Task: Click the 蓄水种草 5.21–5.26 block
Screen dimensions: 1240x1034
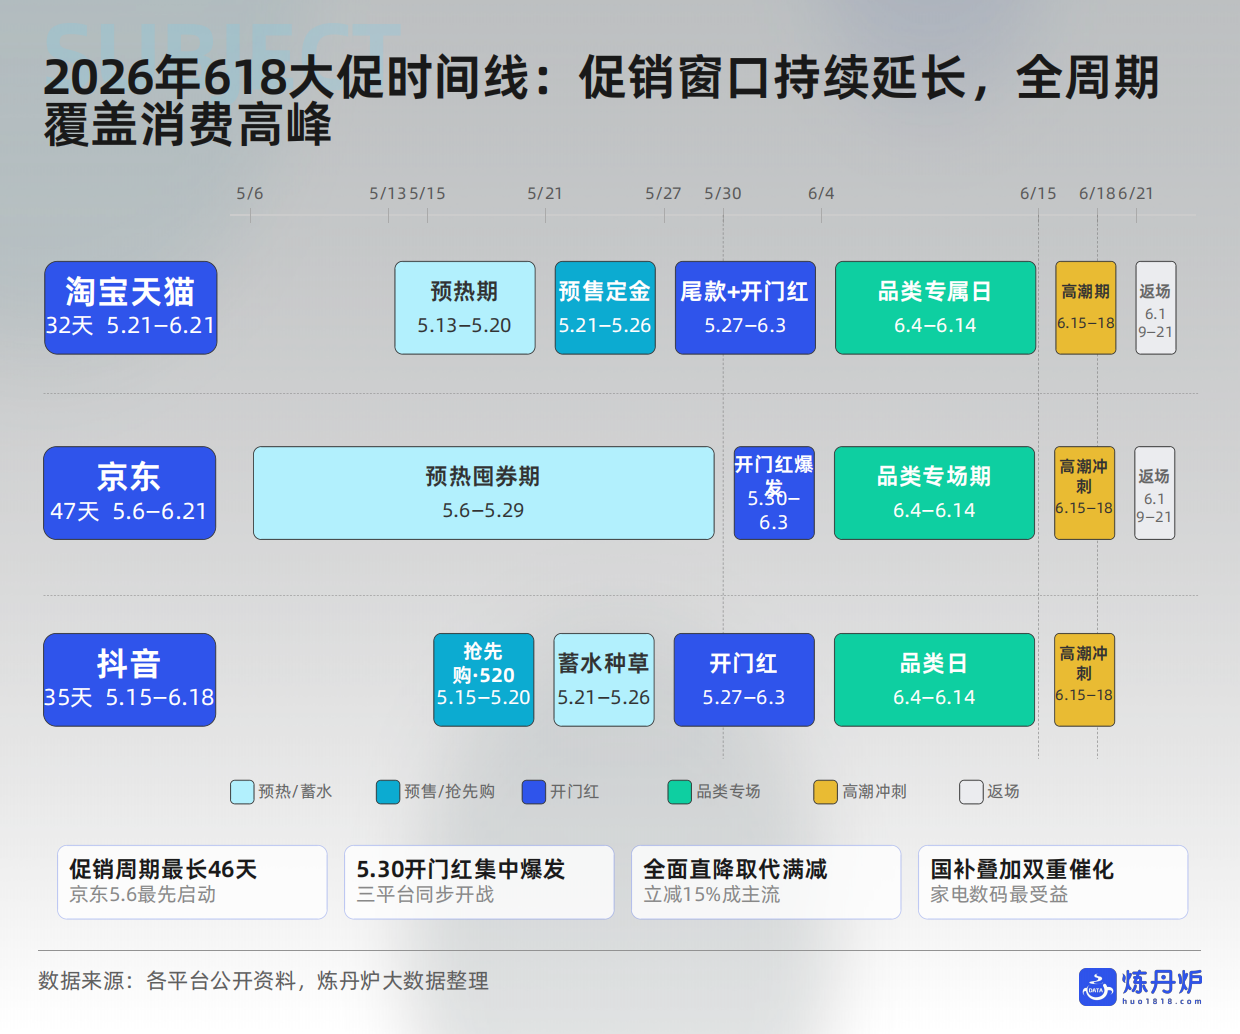Action: pos(604,680)
